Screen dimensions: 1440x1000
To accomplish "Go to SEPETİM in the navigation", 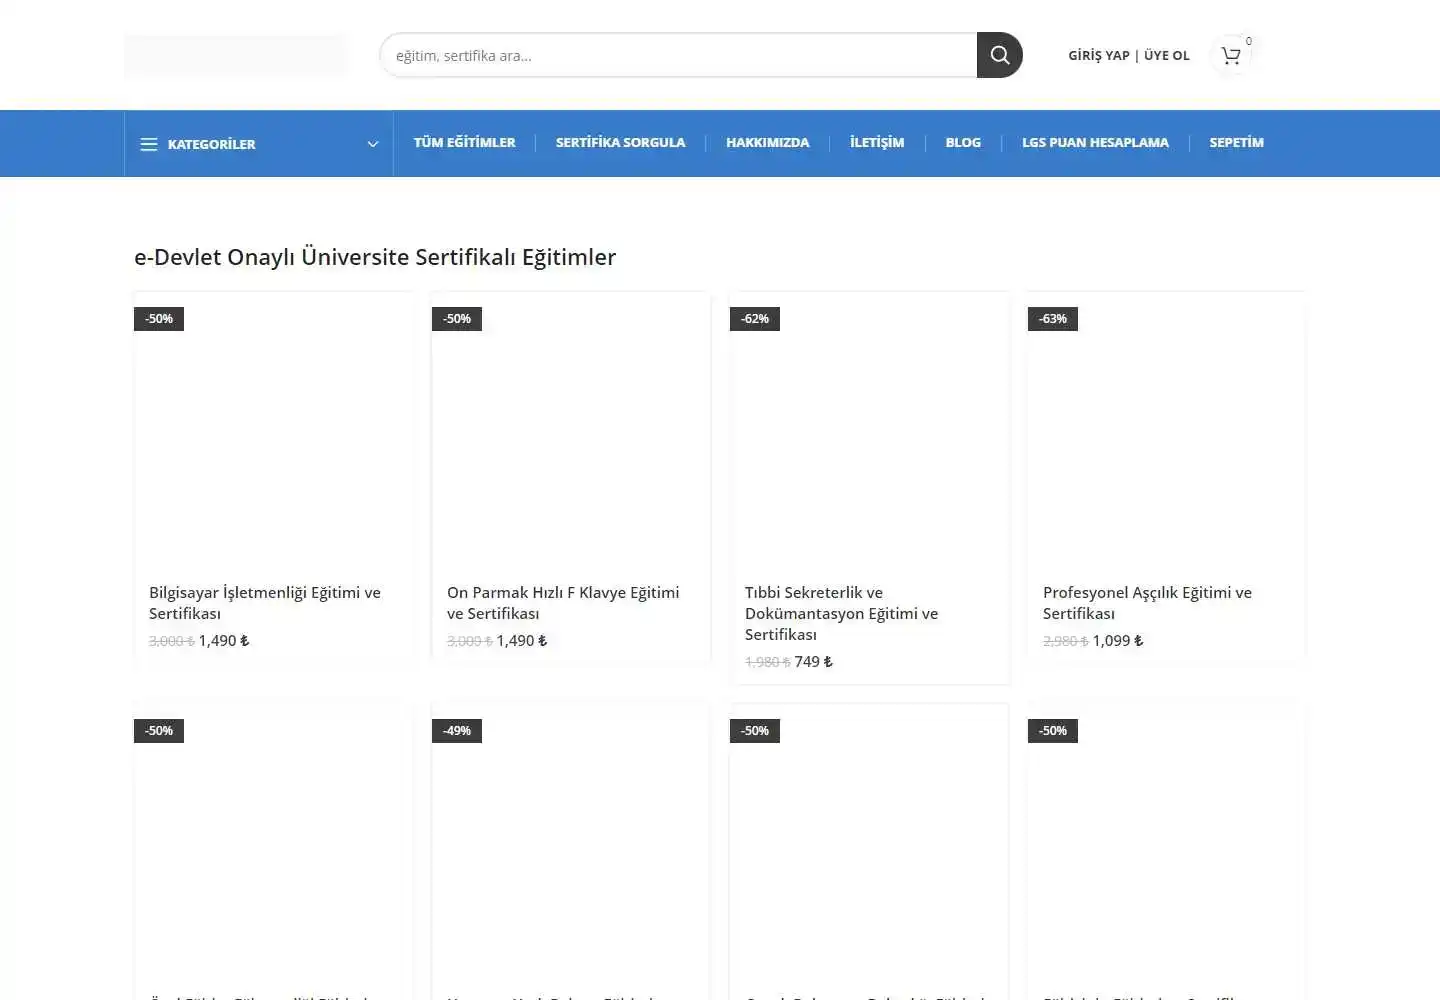I will pyautogui.click(x=1237, y=142).
